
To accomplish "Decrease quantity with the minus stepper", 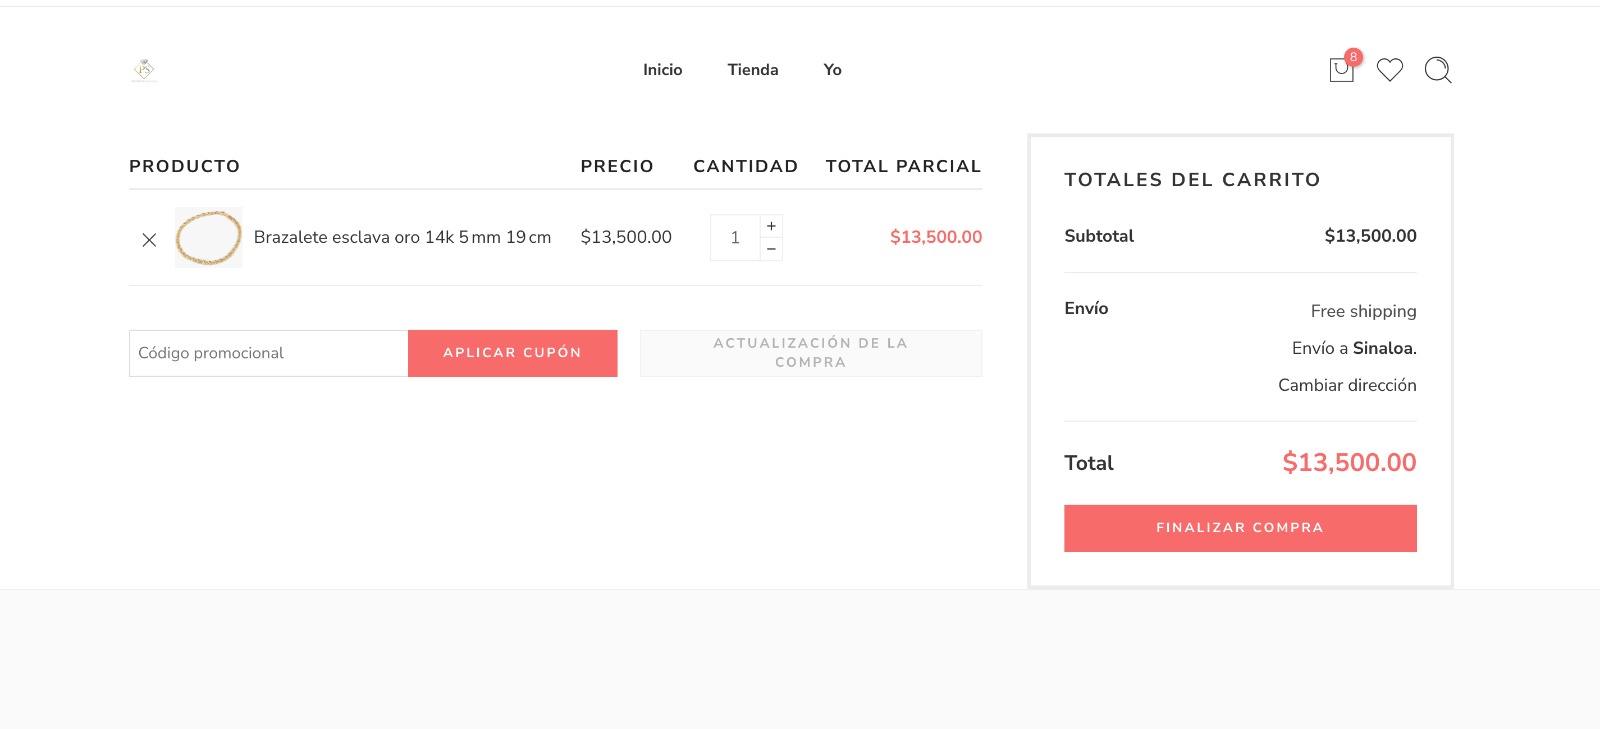I will 771,249.
